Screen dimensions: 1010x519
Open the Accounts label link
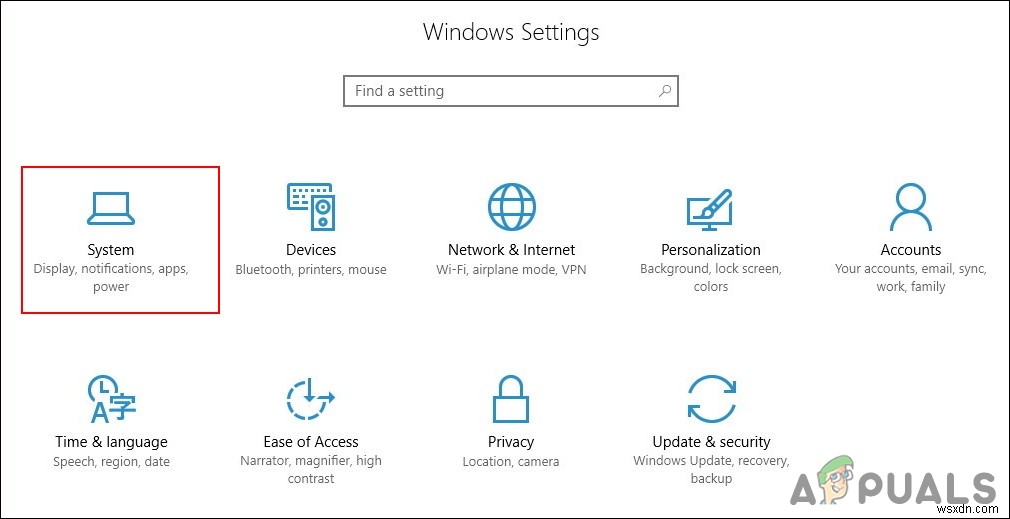point(911,250)
